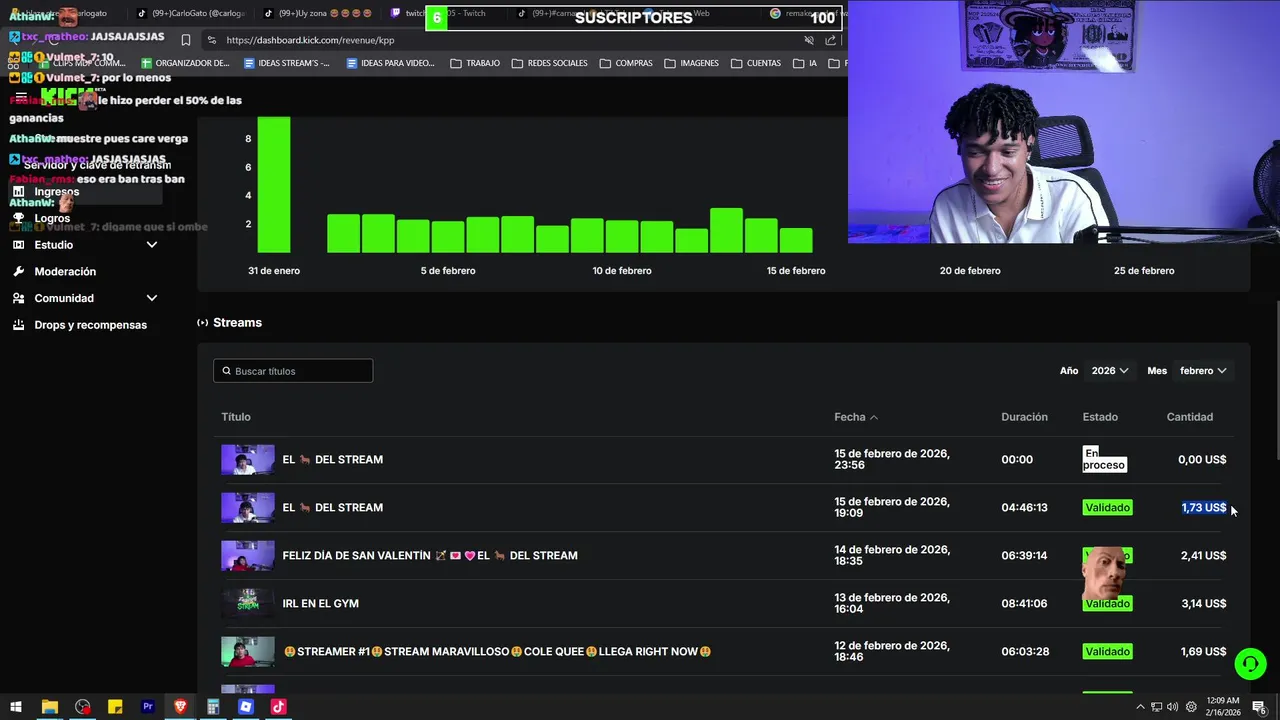Open the taskbar clock showing 12:09 AM

click(x=1223, y=706)
